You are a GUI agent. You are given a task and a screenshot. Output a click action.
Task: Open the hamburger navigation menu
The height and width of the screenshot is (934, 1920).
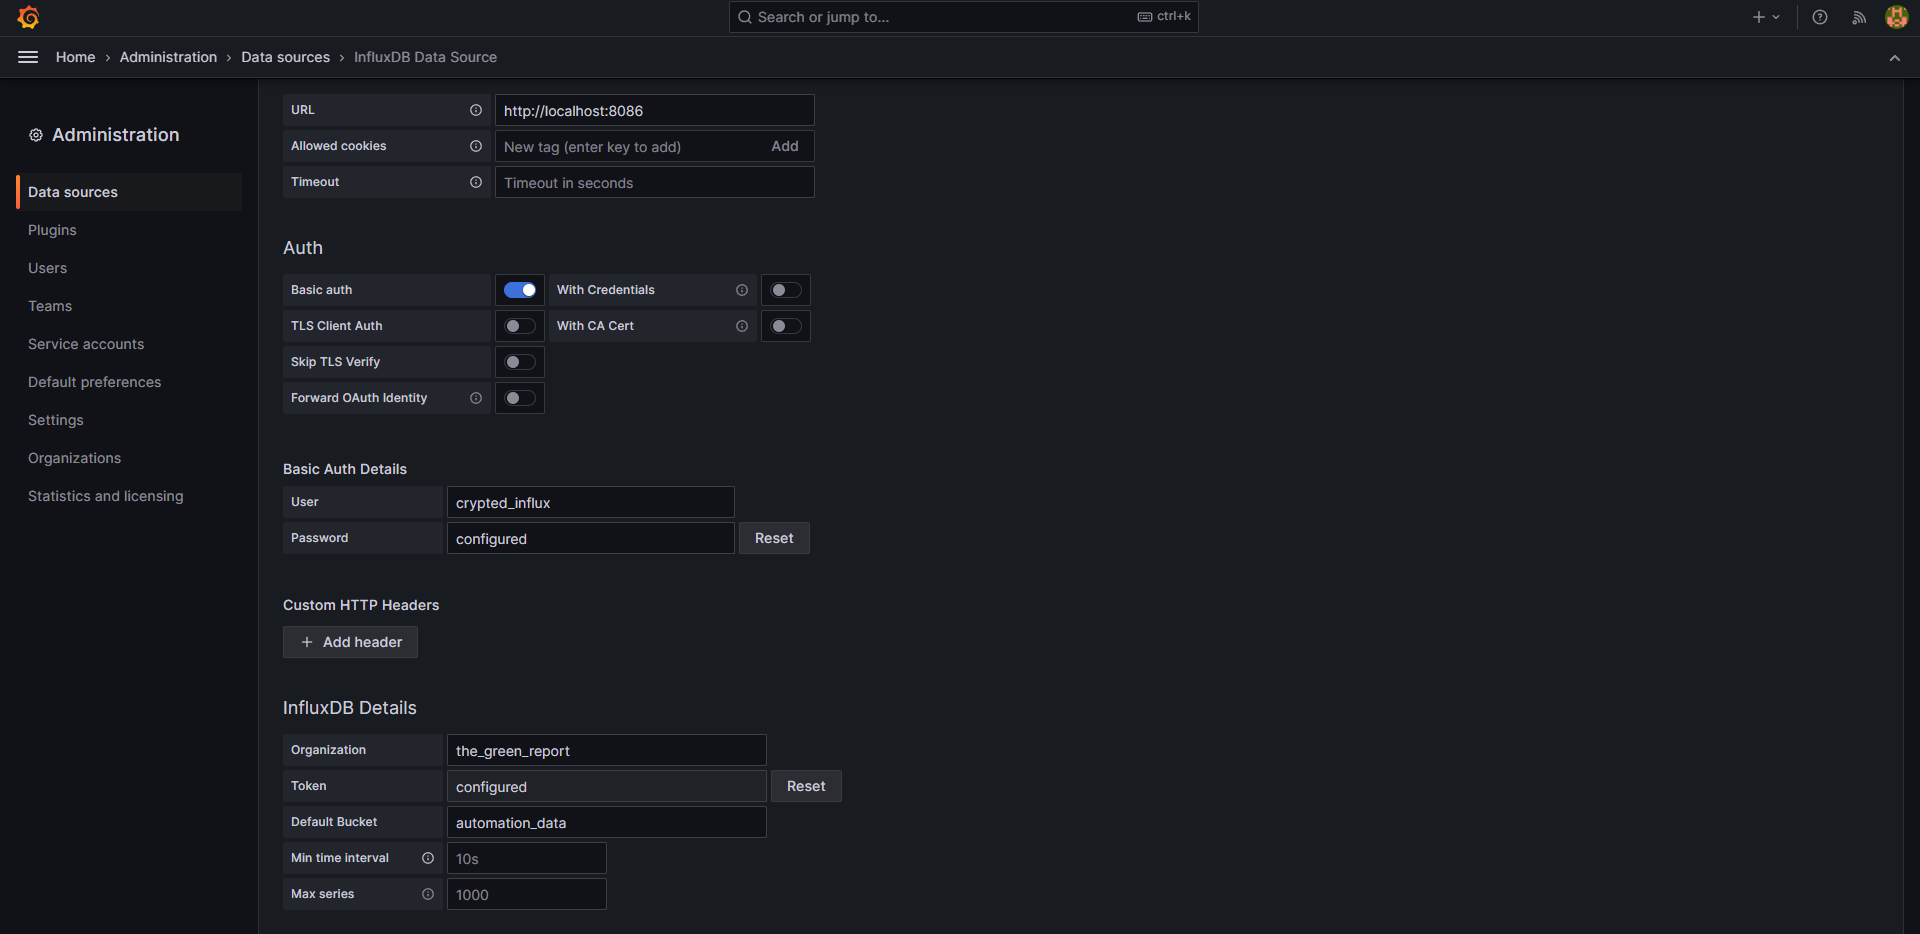pyautogui.click(x=28, y=57)
